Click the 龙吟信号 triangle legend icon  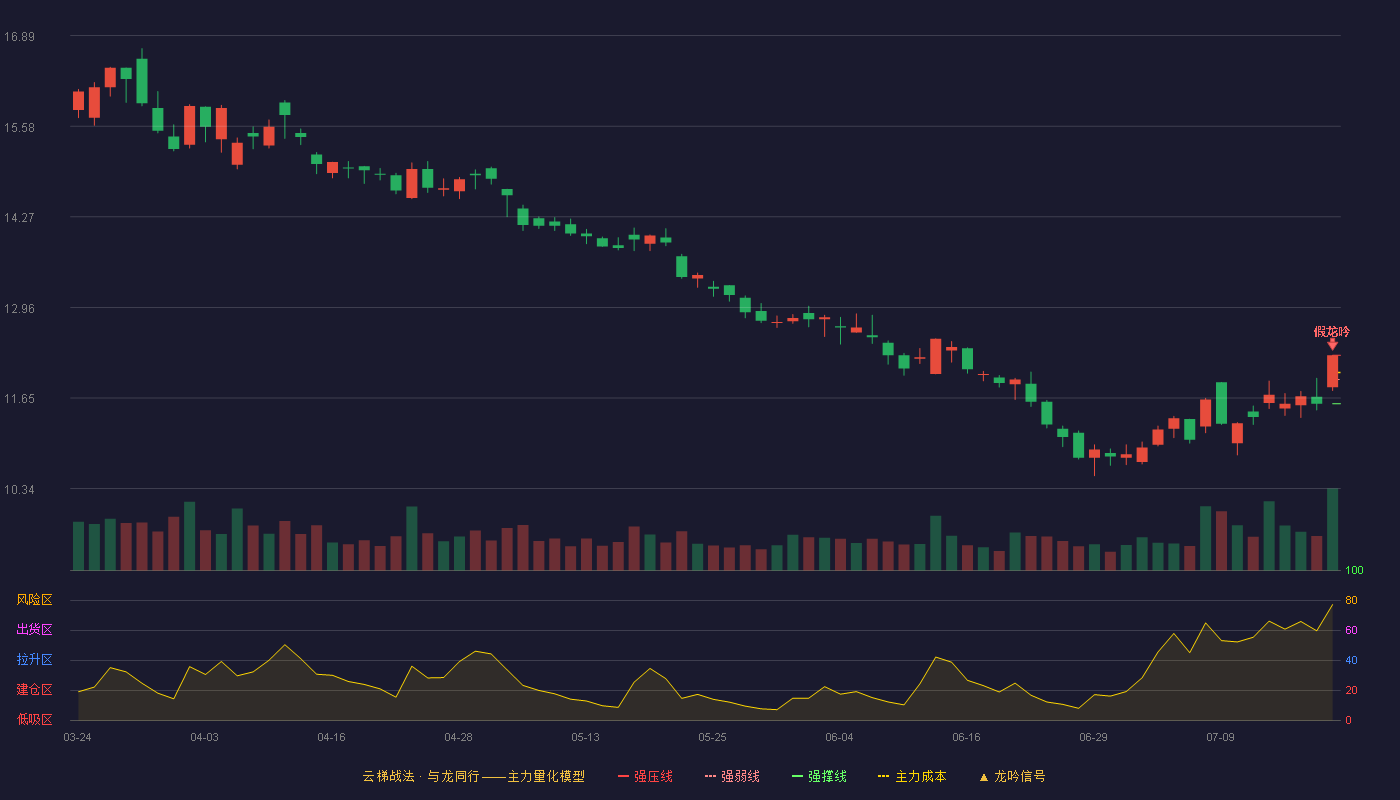(x=984, y=777)
